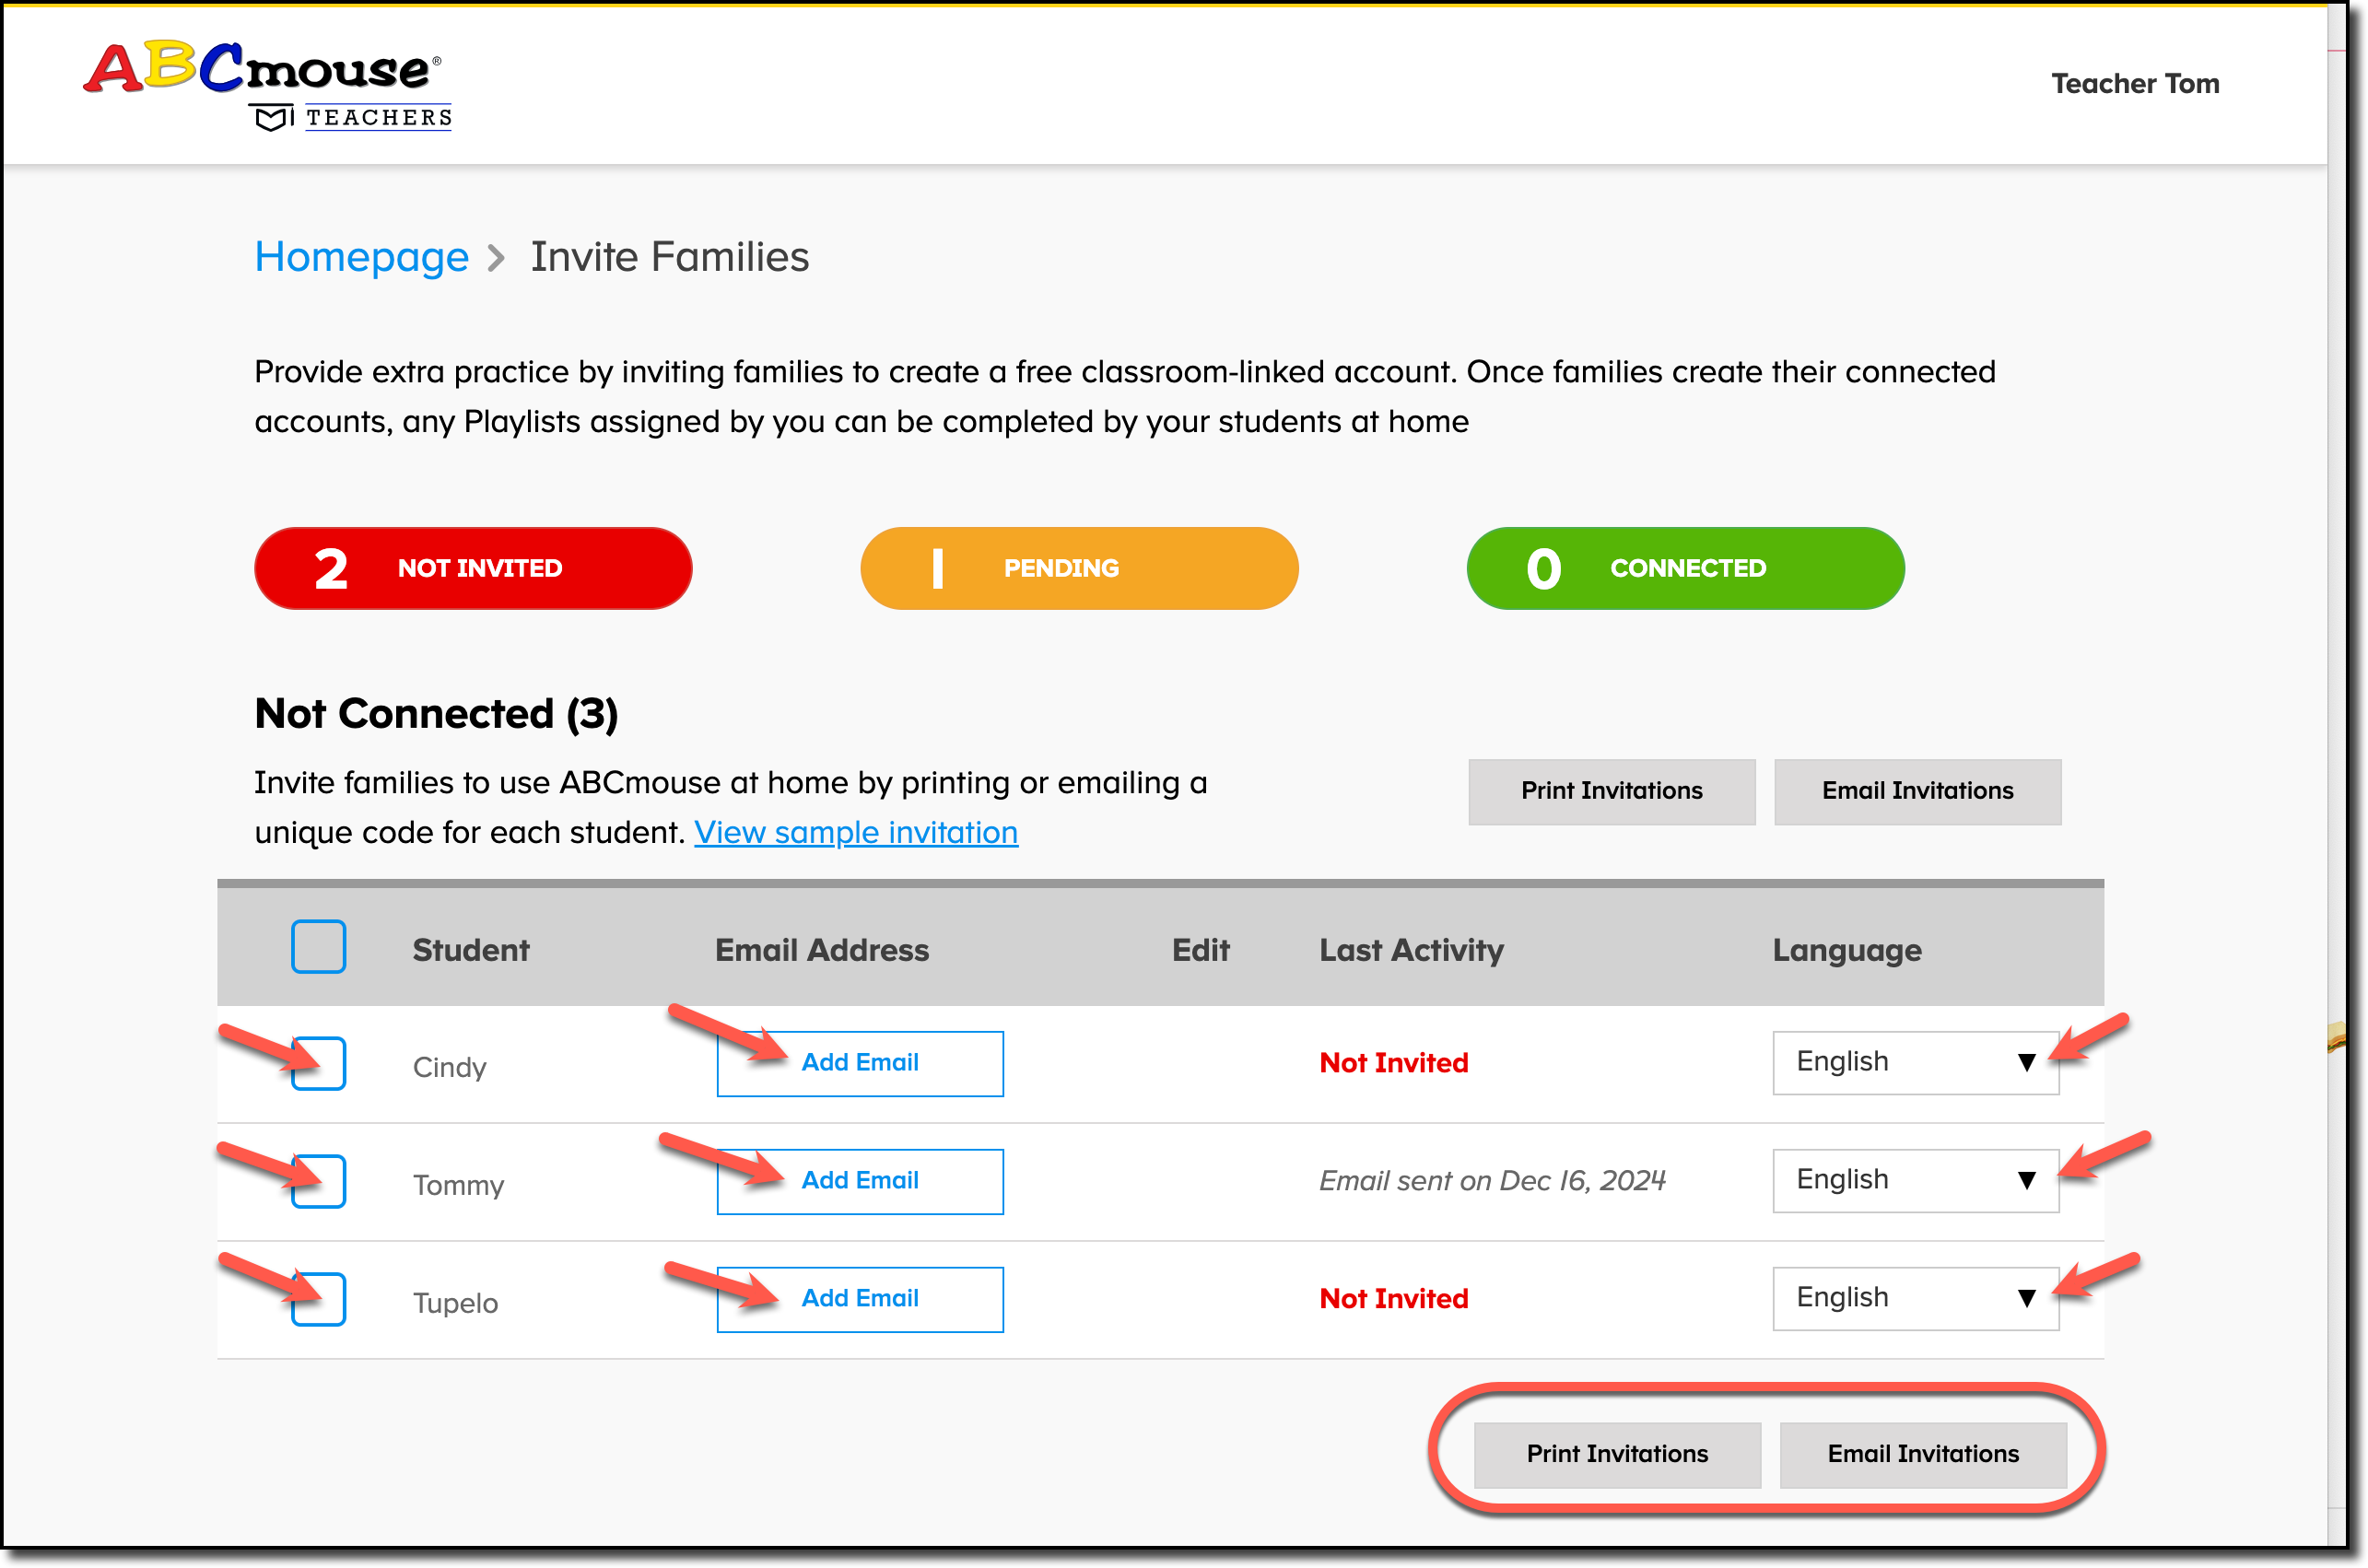Click Add Email for Cindy
Viewport: 2368px width, 1568px height.
pyautogui.click(x=859, y=1063)
